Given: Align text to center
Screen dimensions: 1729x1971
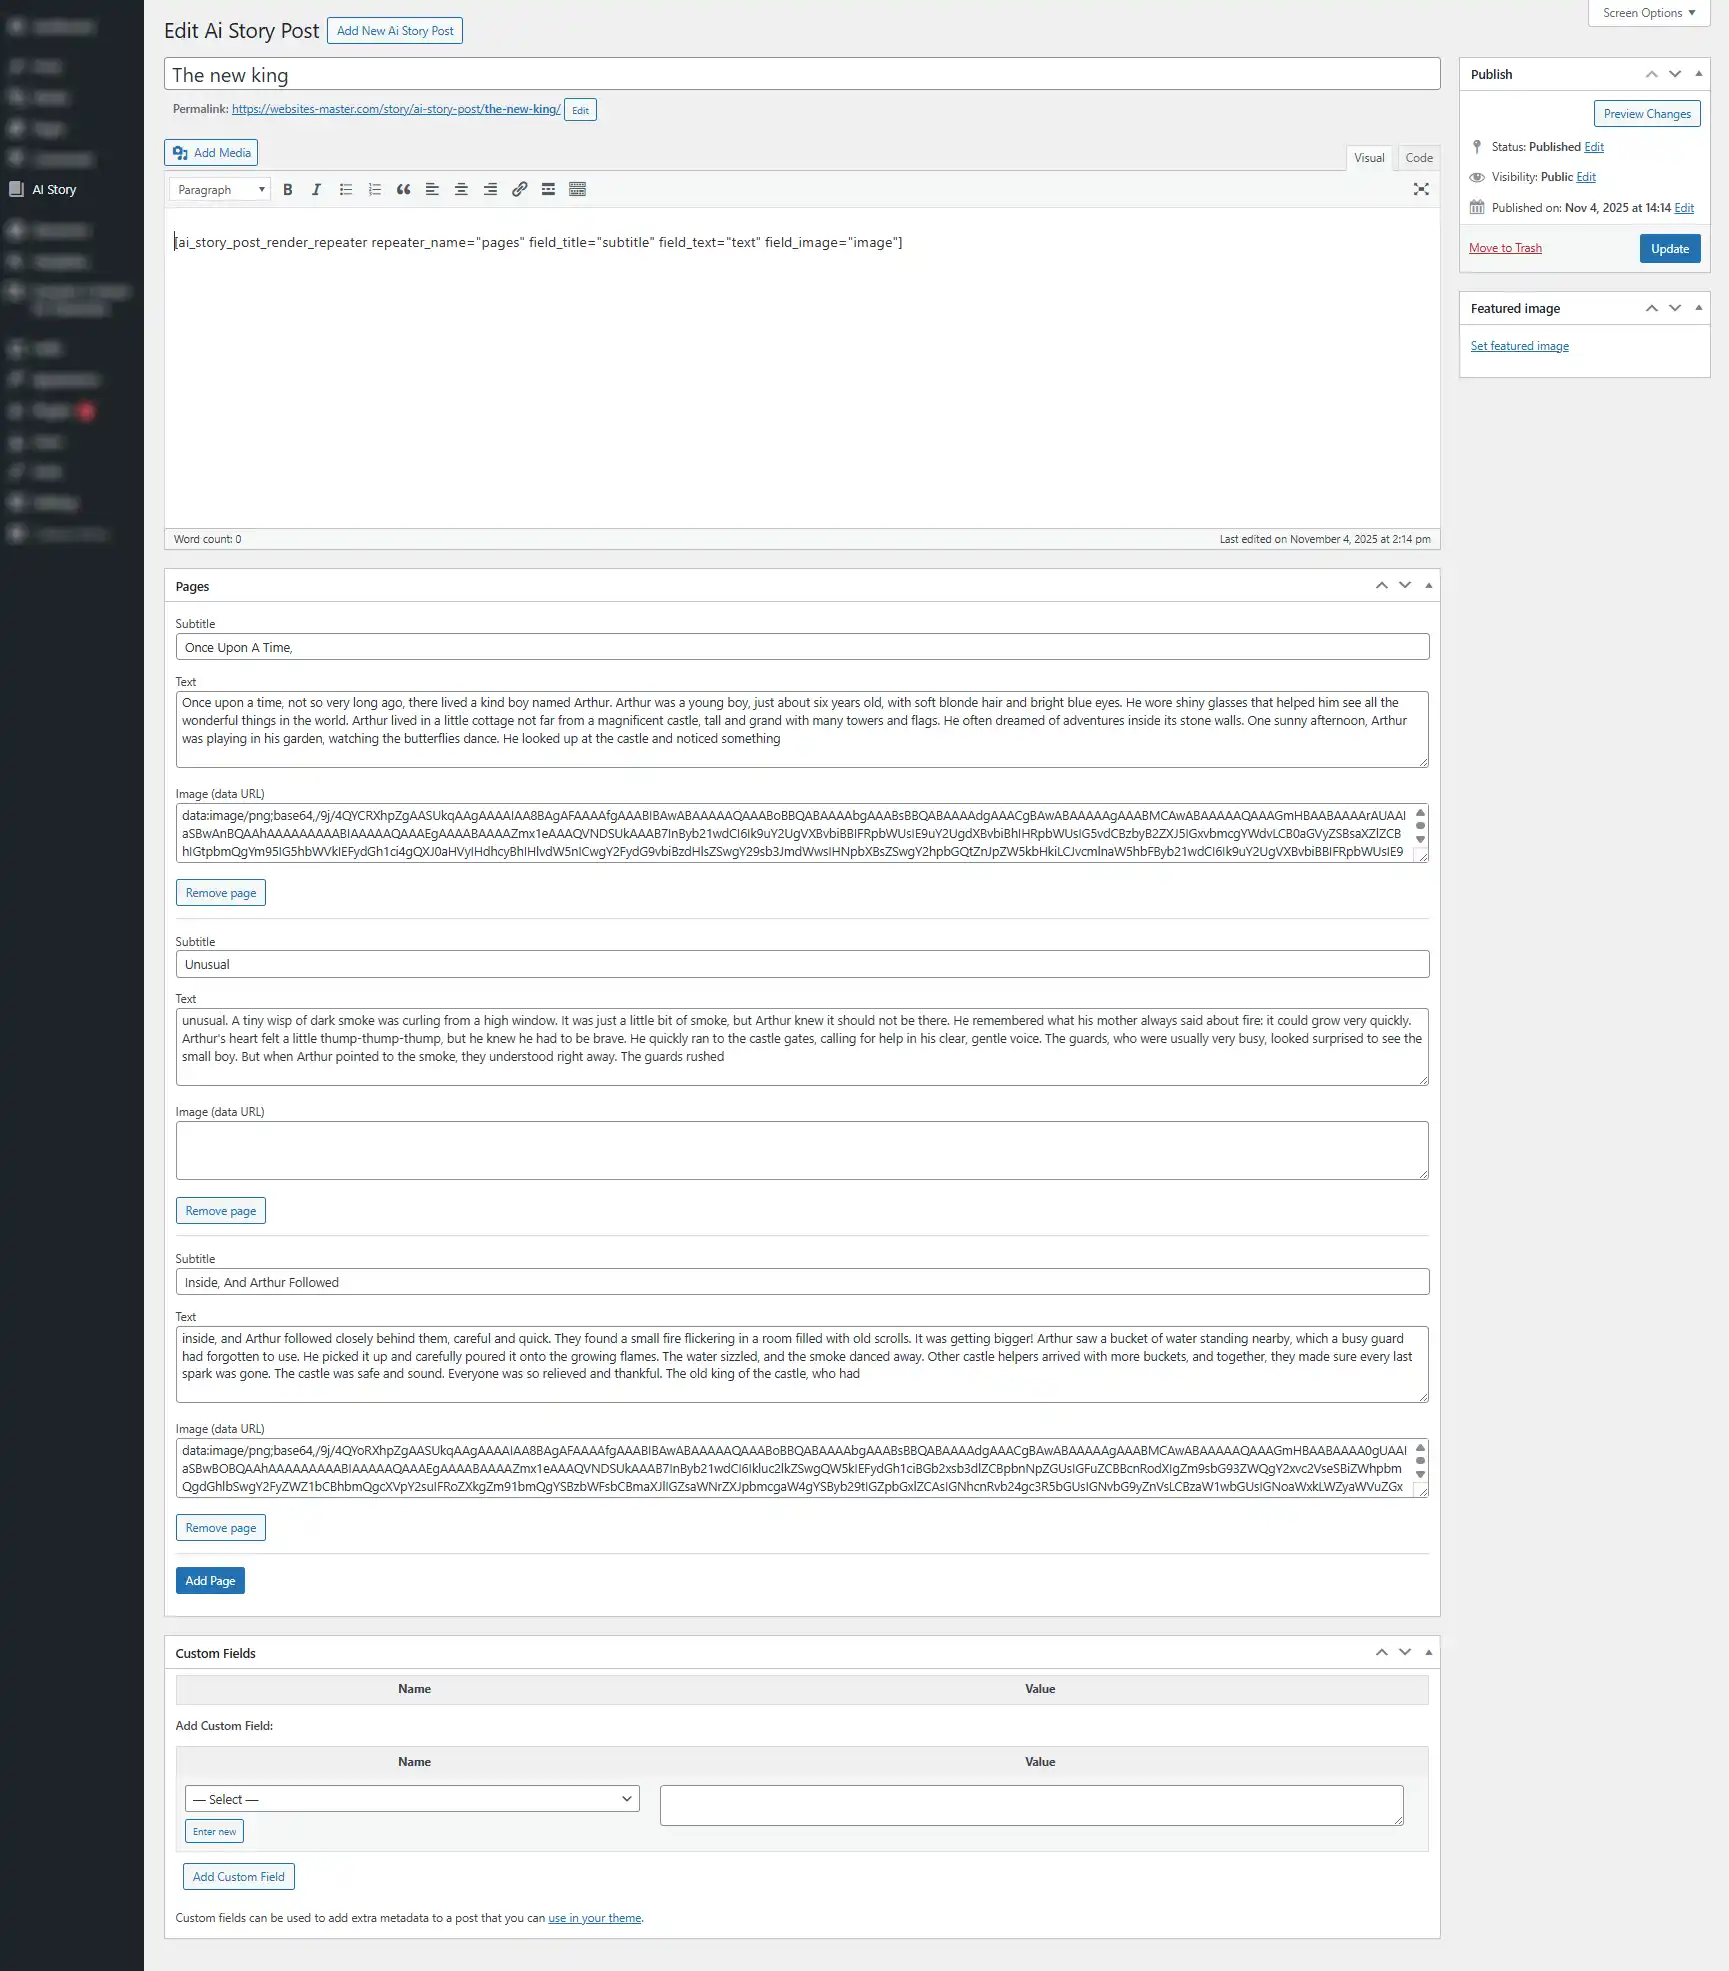Looking at the screenshot, I should coord(461,189).
